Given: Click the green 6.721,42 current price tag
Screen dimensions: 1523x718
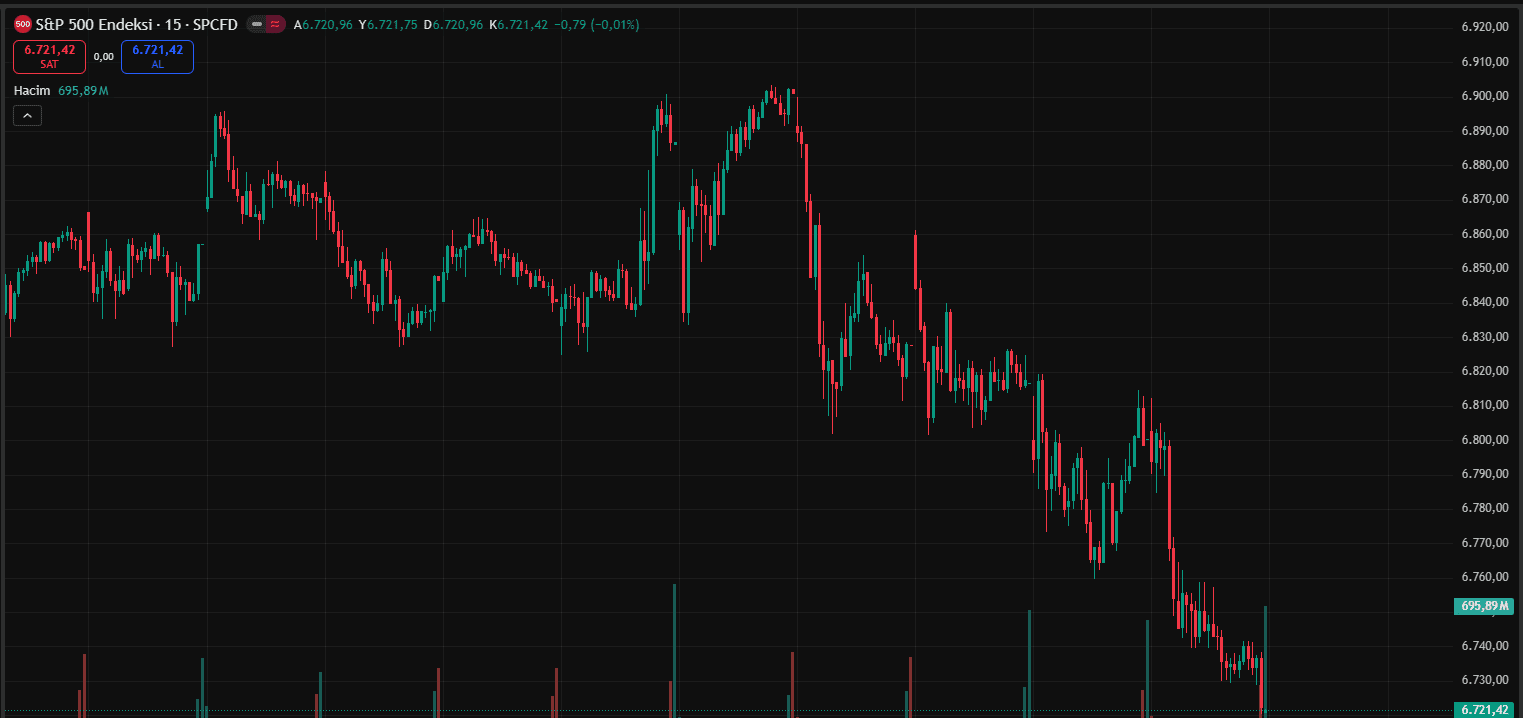Looking at the screenshot, I should [x=1484, y=710].
